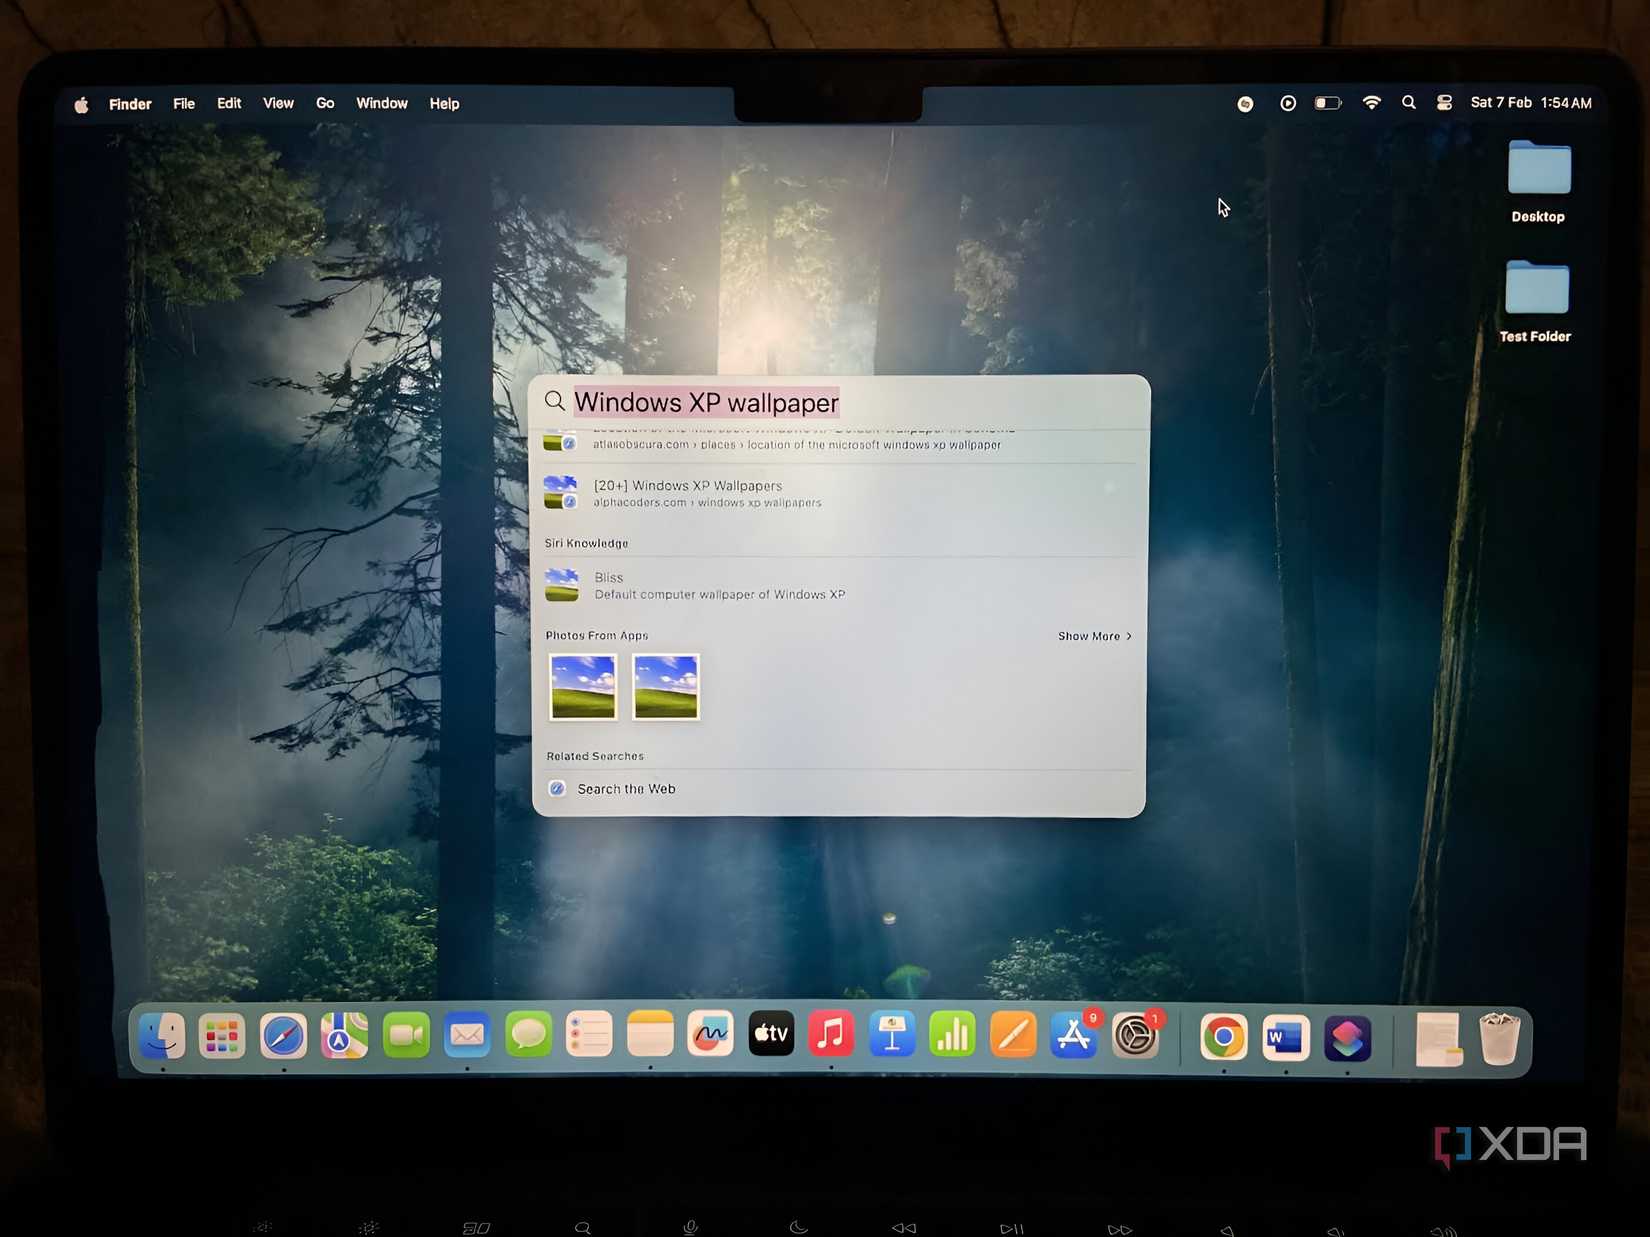Open Control Center from menu bar
Viewport: 1650px width, 1237px height.
point(1444,103)
